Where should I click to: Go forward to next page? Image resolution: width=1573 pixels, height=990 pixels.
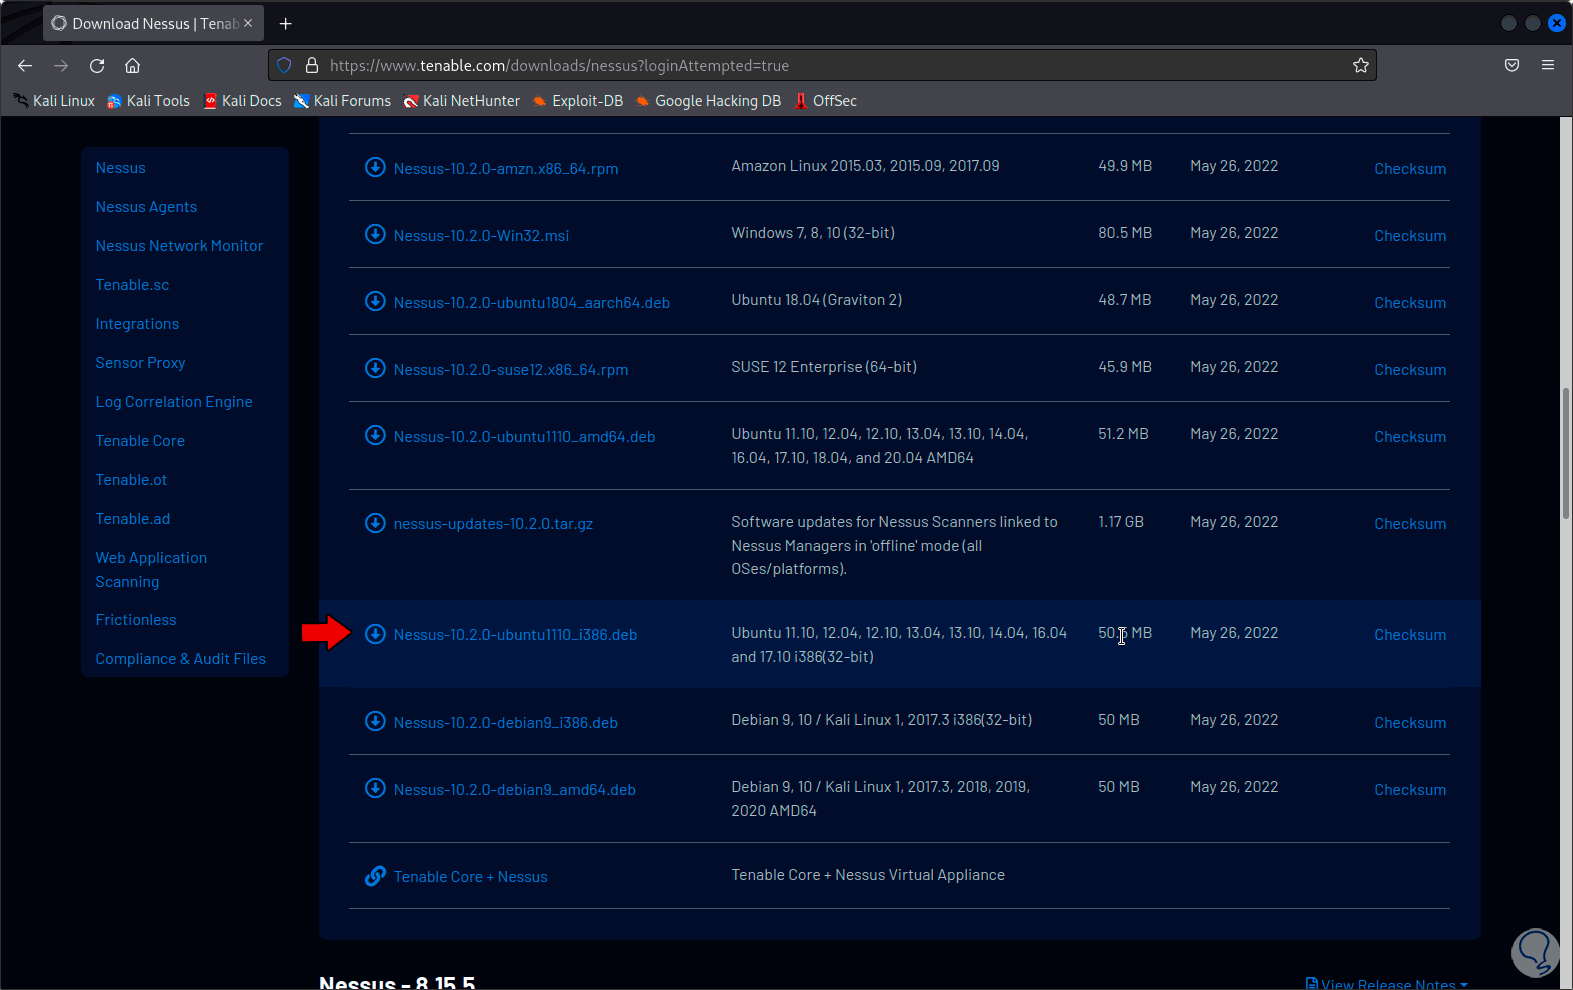click(x=61, y=65)
